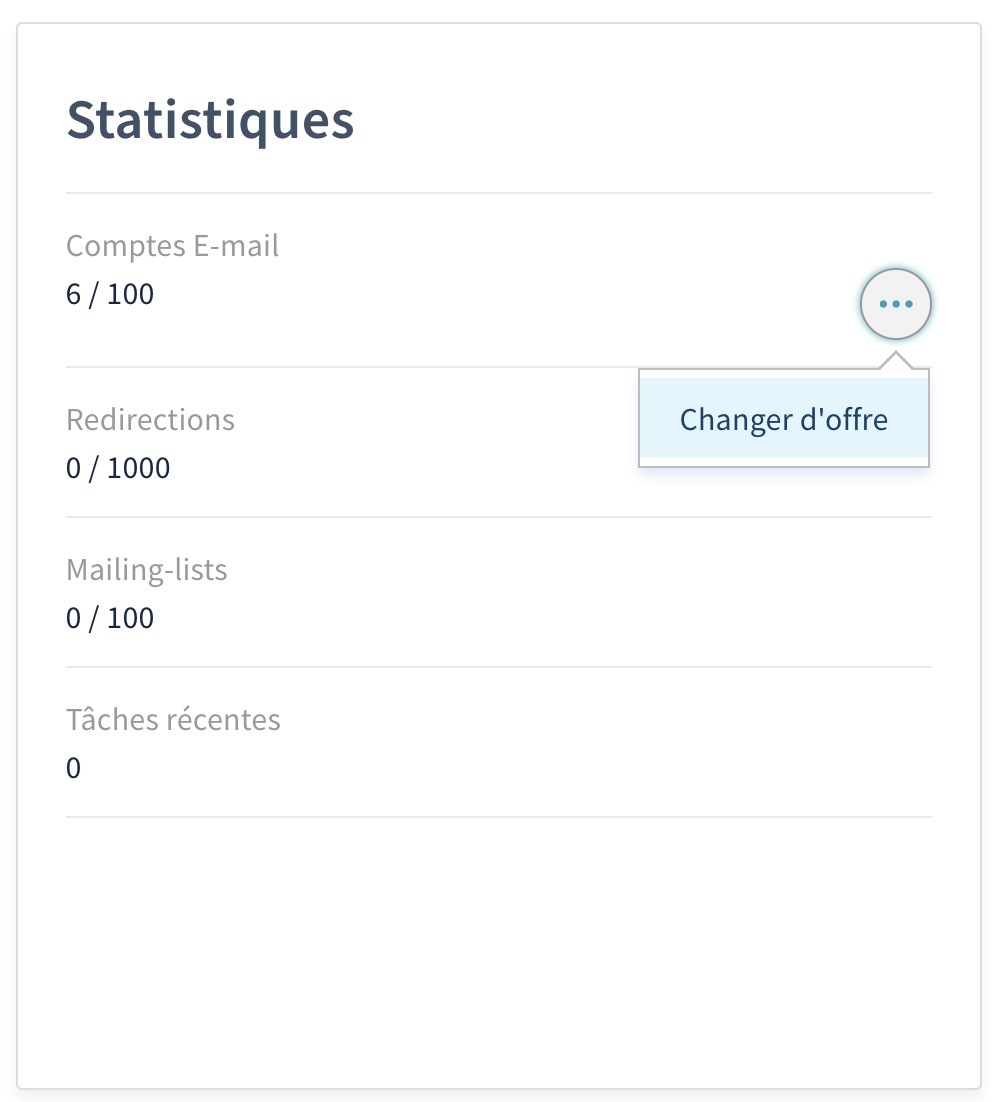Screen dimensions: 996x1102
Task: Click empty area at bottom of card
Action: (498, 950)
